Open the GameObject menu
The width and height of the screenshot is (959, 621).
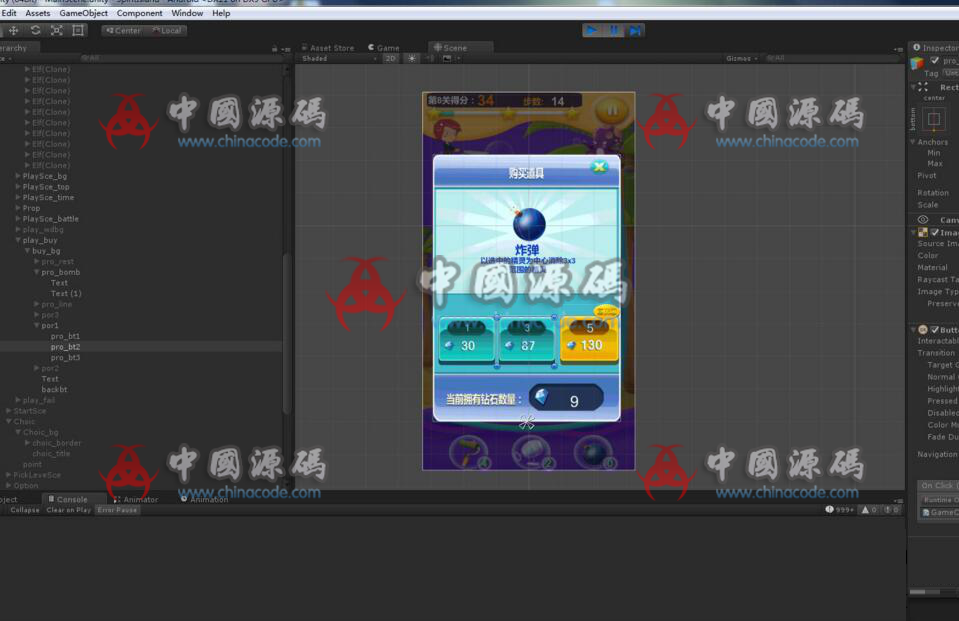83,13
